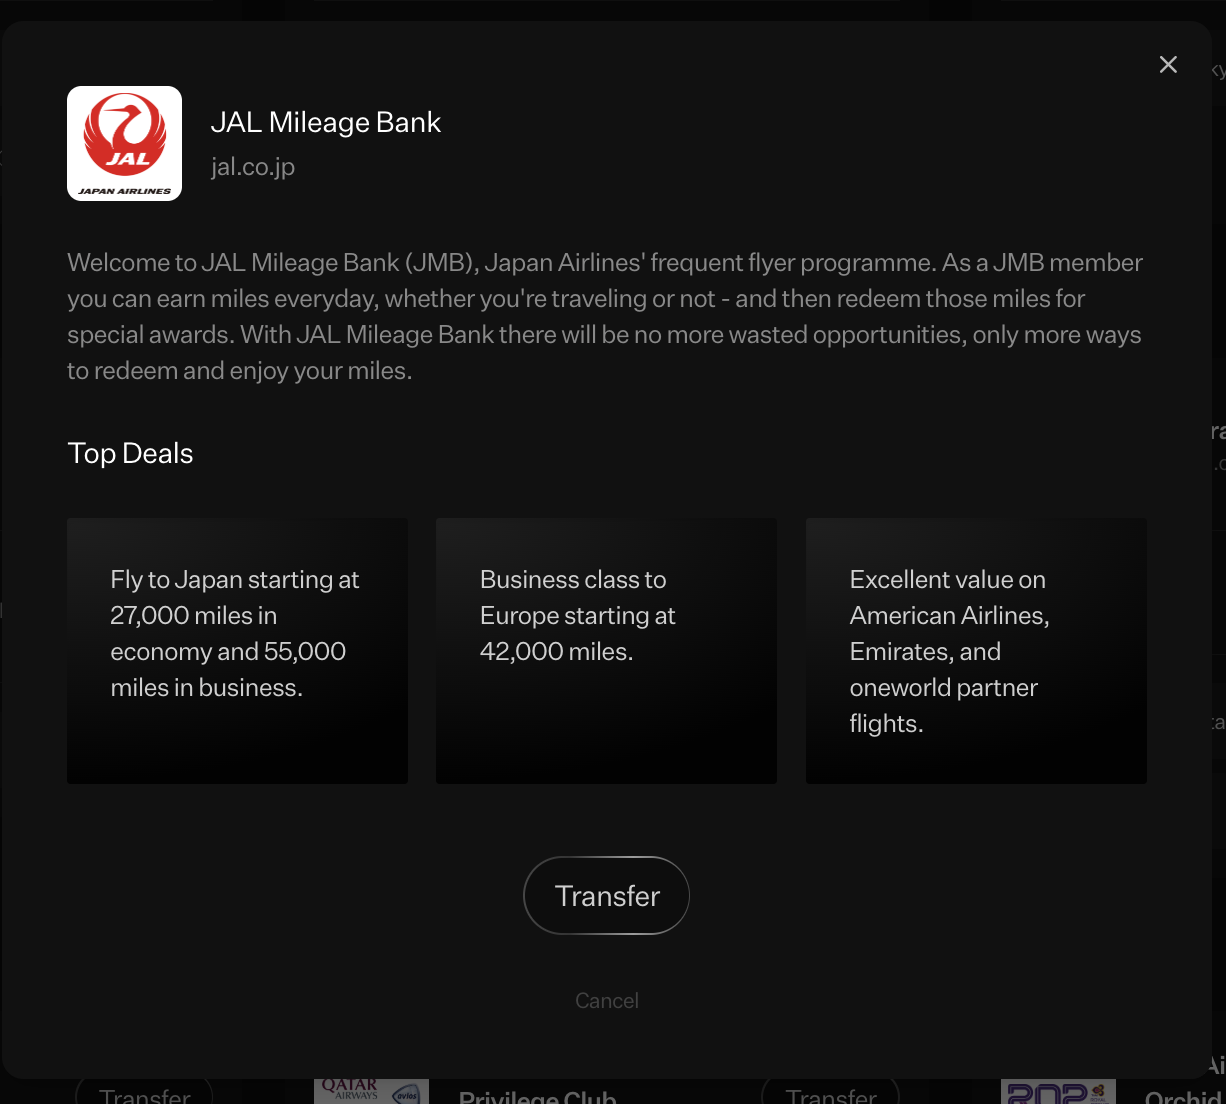
Task: Select the 27,000 miles Japan economy deal card
Action: coord(237,650)
